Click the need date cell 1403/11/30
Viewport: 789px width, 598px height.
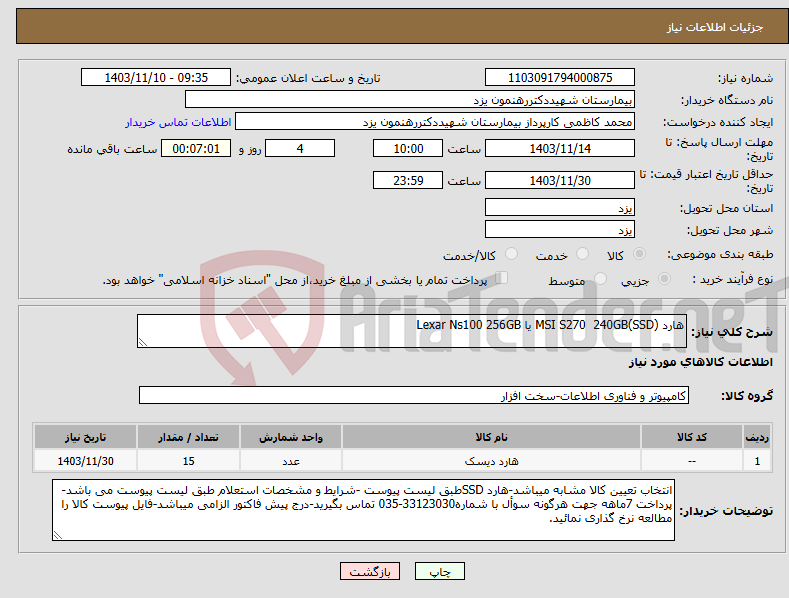[85, 461]
